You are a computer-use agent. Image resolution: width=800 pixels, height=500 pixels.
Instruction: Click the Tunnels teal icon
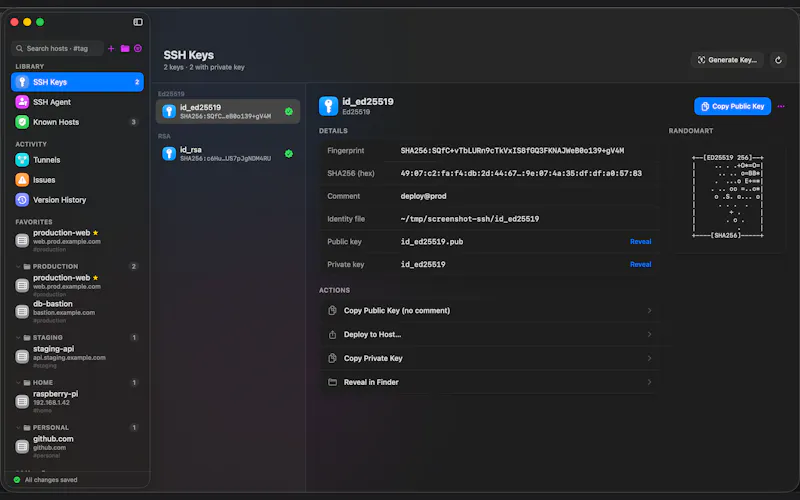22,160
